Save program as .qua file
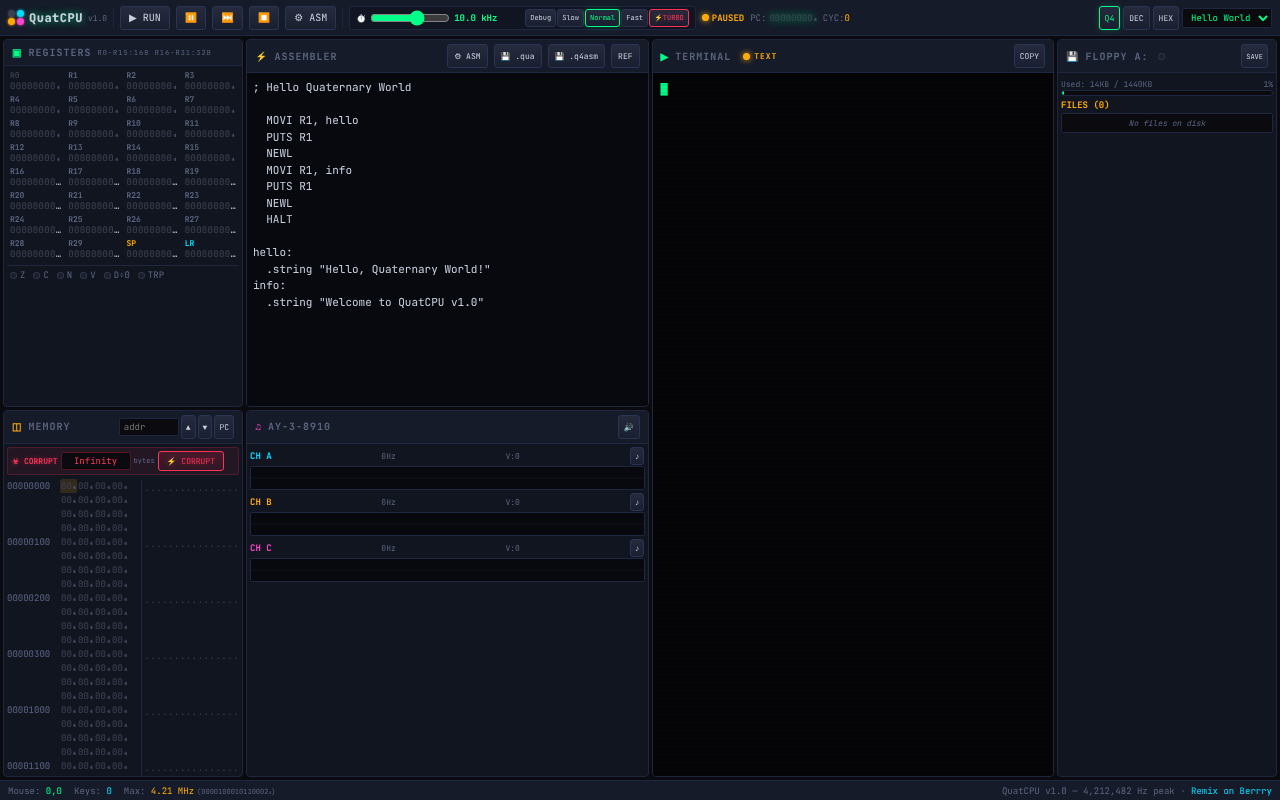The height and width of the screenshot is (800, 1280). (x=517, y=56)
